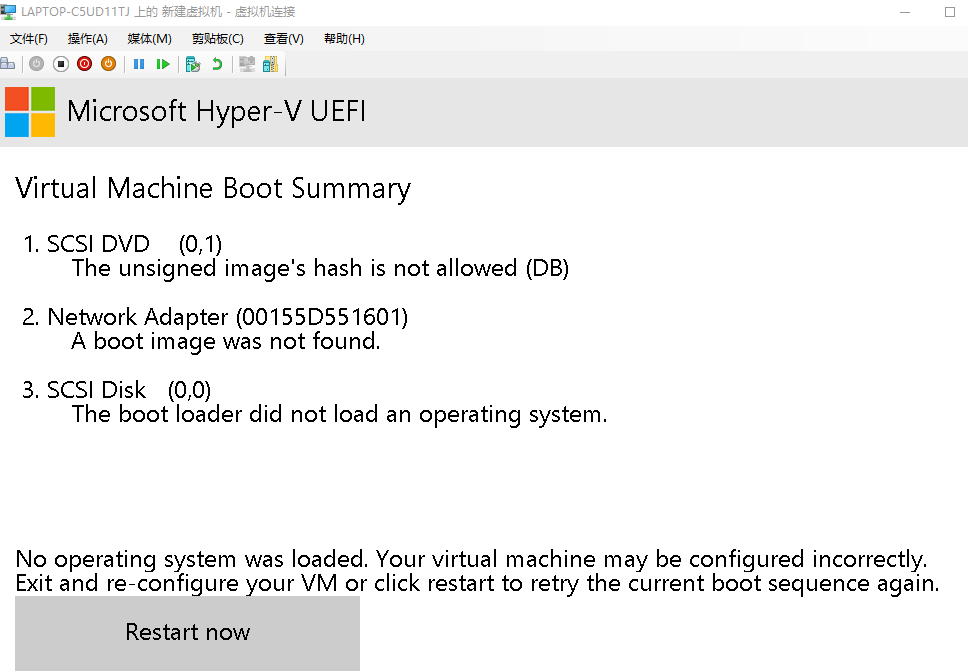Click the orange Save state icon
This screenshot has height=672, width=968.
click(108, 64)
